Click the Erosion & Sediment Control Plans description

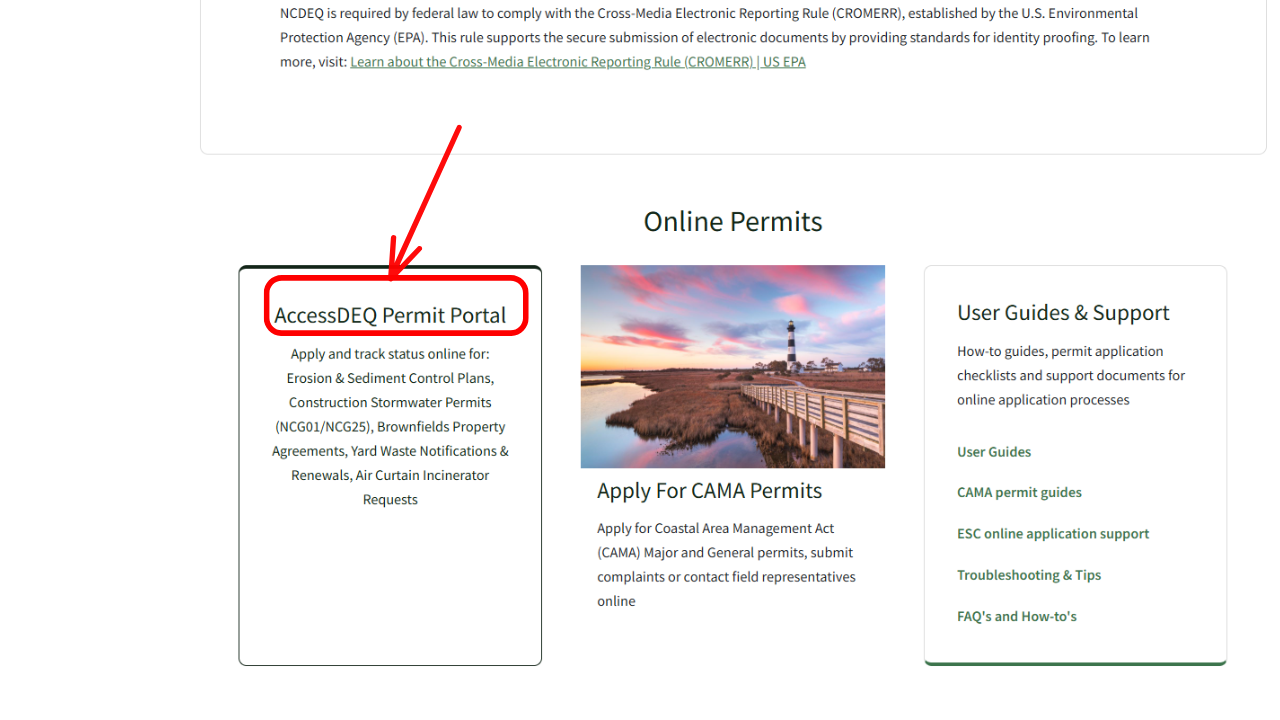tap(390, 378)
